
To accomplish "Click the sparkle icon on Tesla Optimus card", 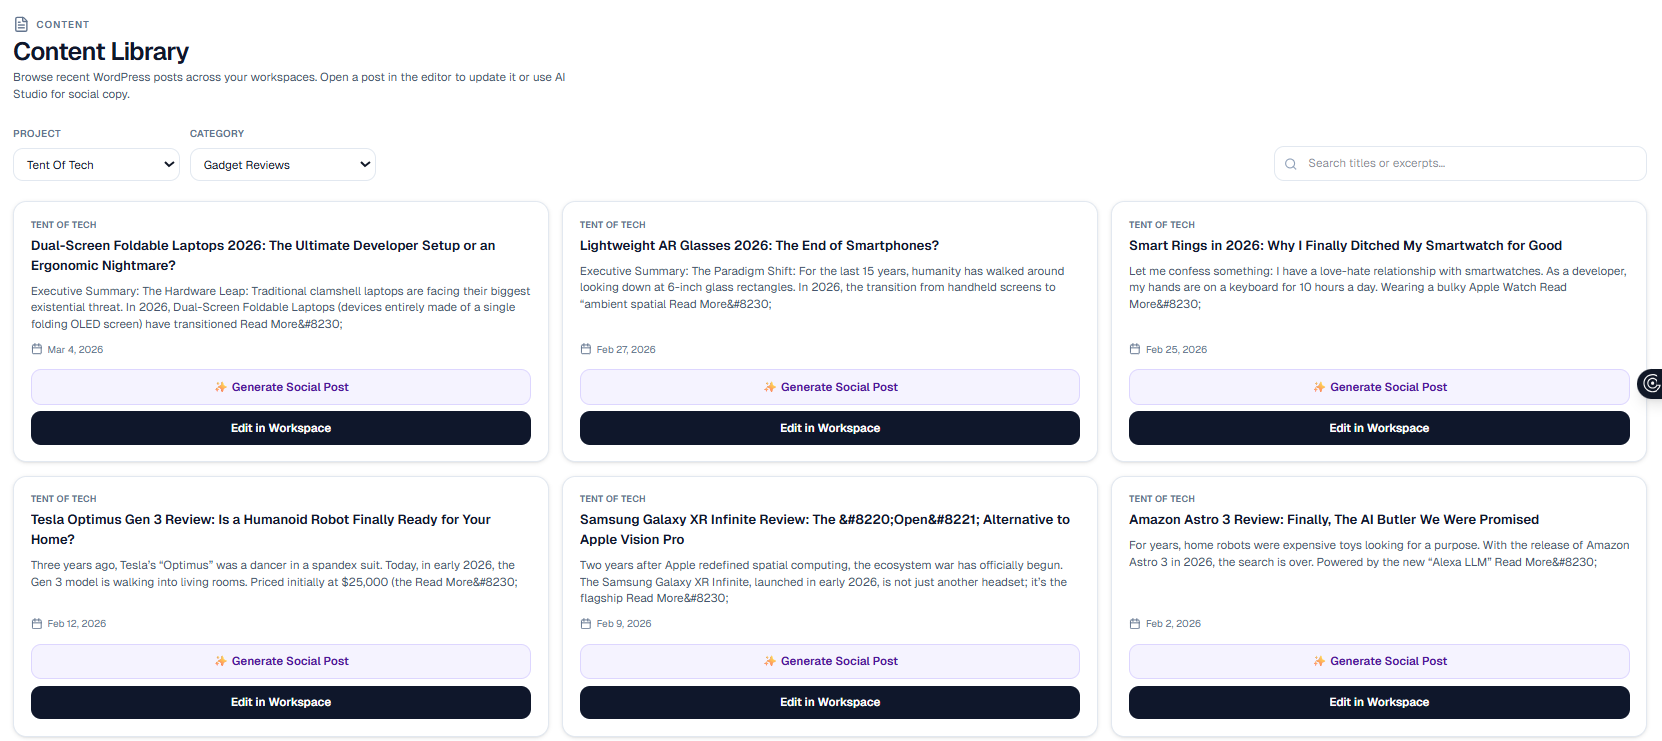I will tap(221, 661).
